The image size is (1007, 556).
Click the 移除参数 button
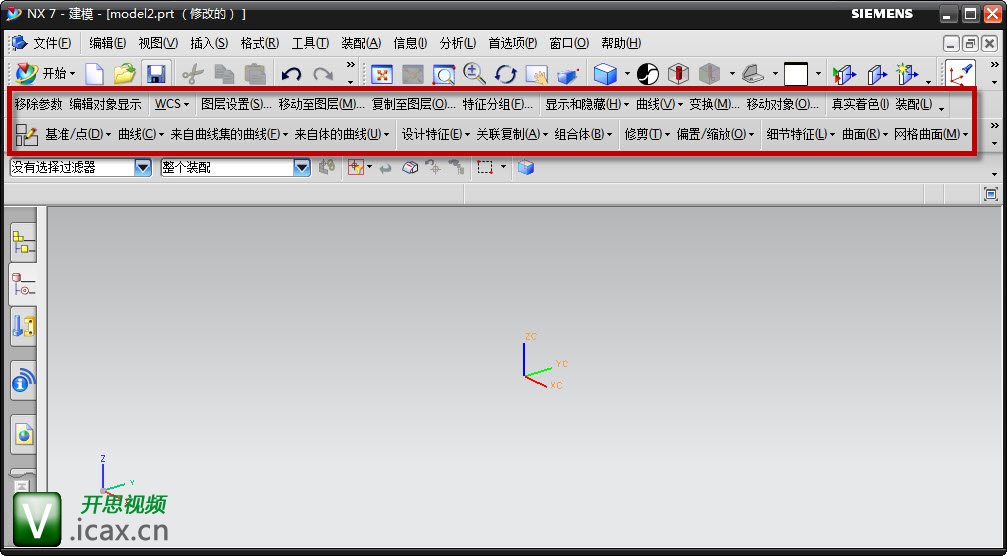[x=39, y=104]
